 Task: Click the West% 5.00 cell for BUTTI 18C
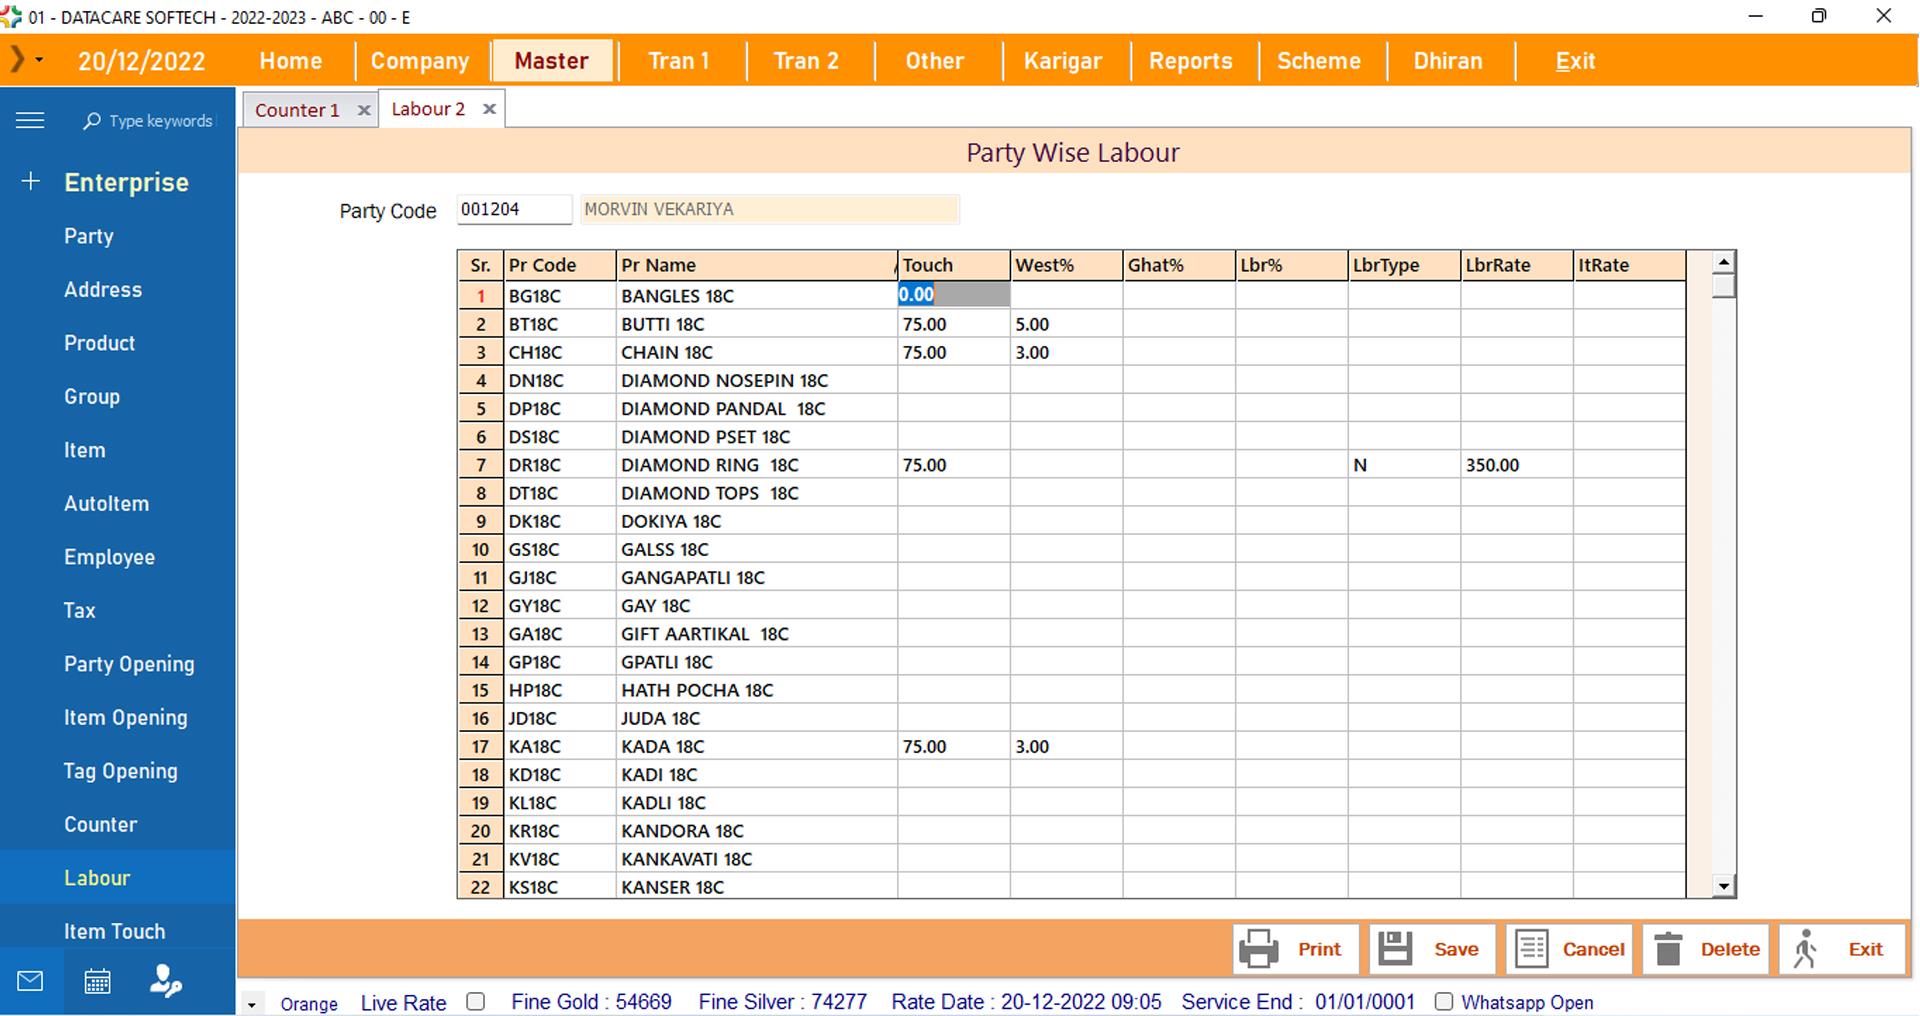point(1066,324)
